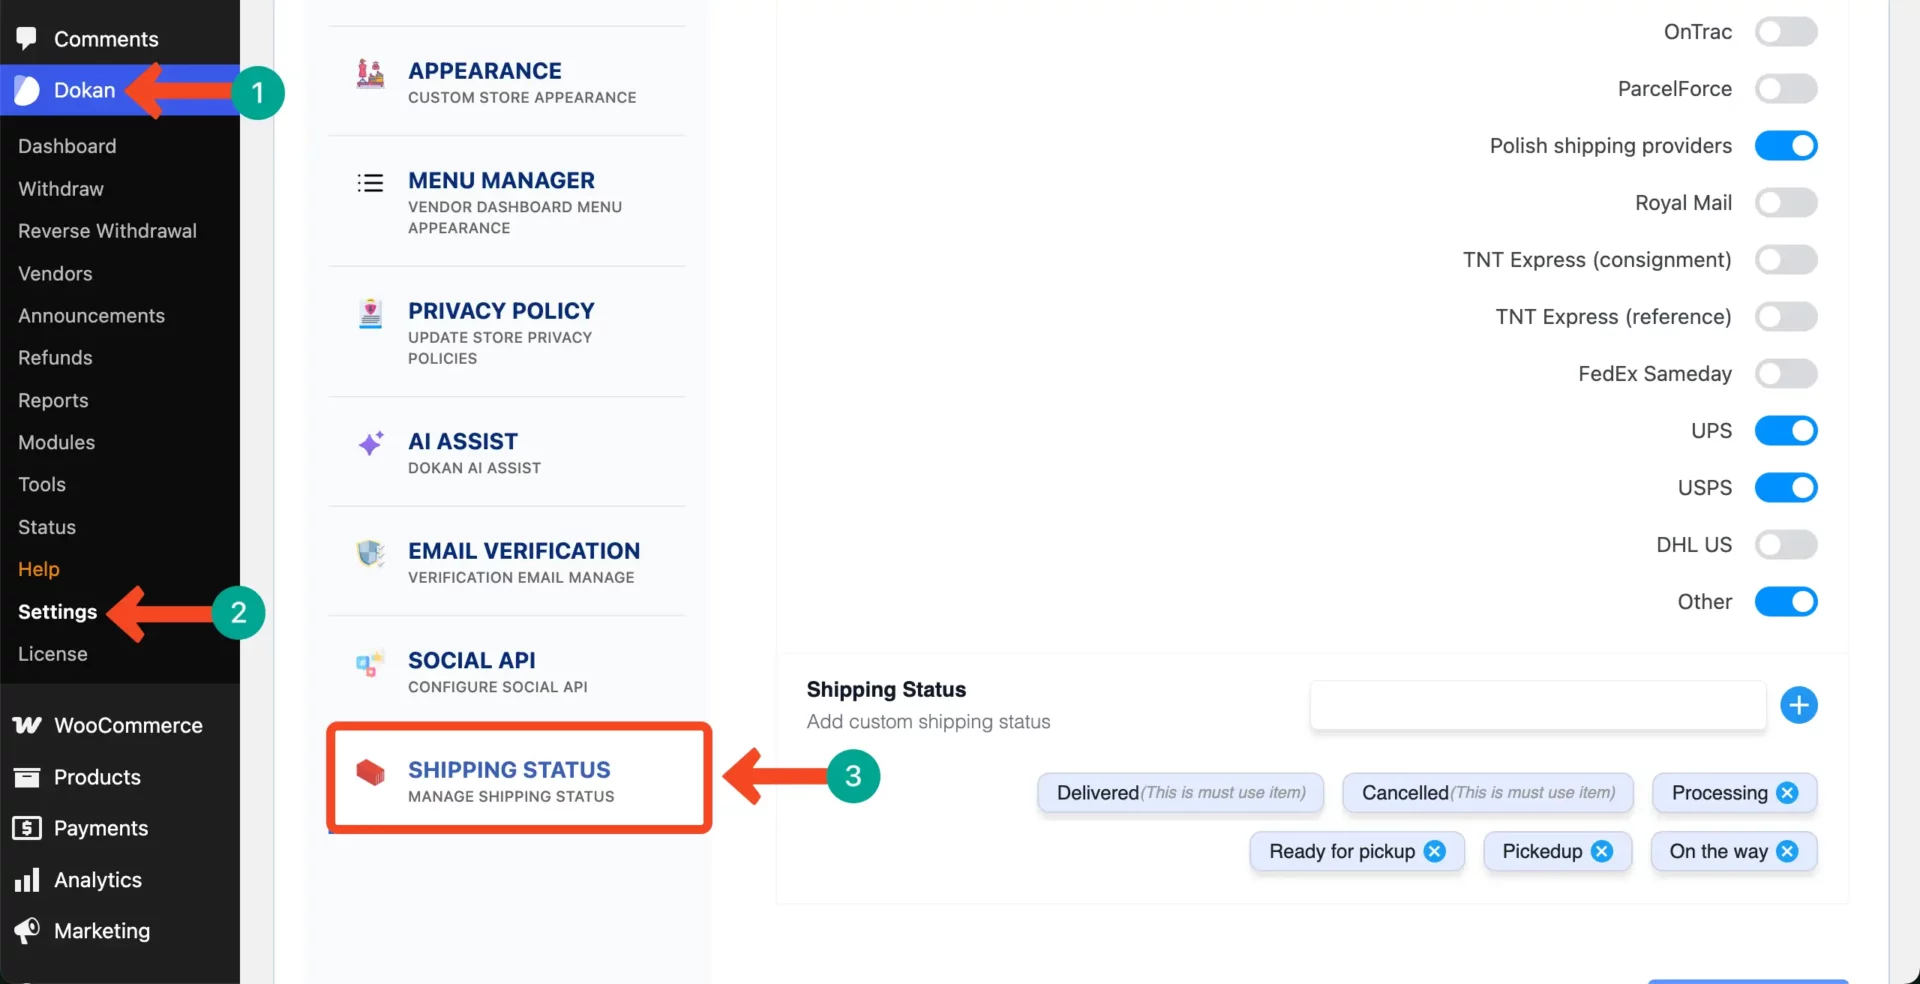Turn off the Other provider toggle

pos(1786,602)
